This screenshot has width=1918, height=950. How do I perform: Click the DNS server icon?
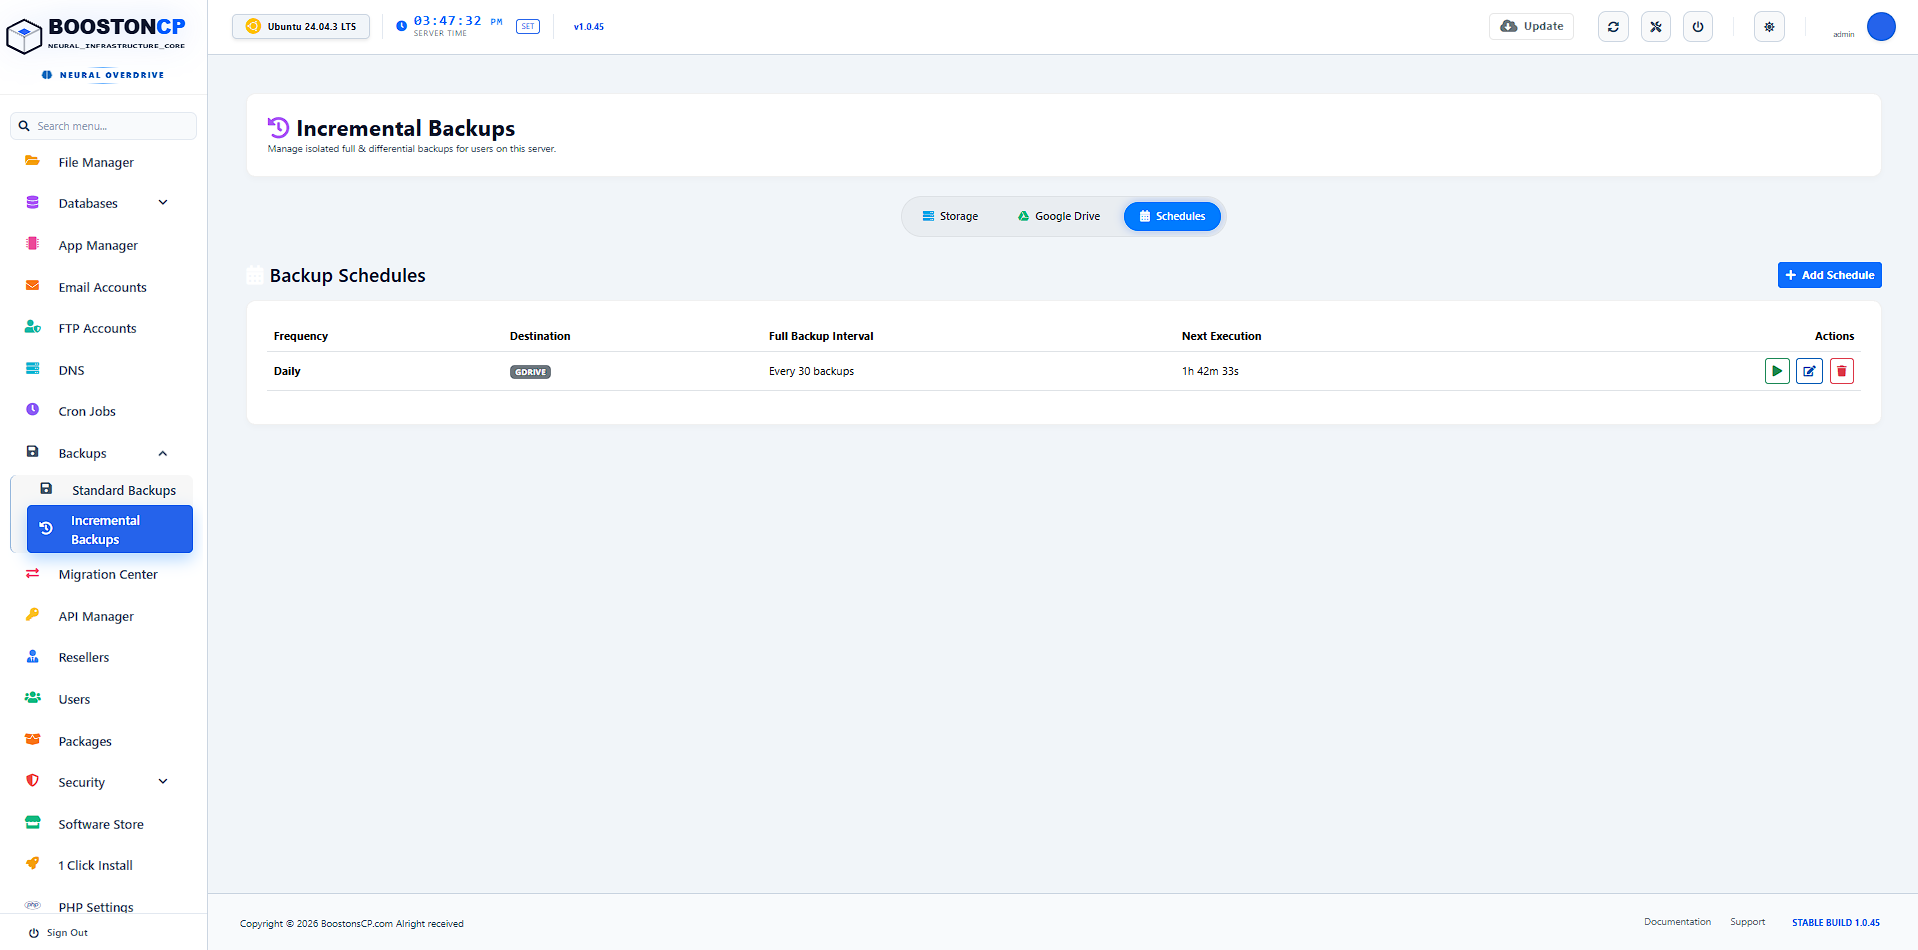tap(33, 369)
